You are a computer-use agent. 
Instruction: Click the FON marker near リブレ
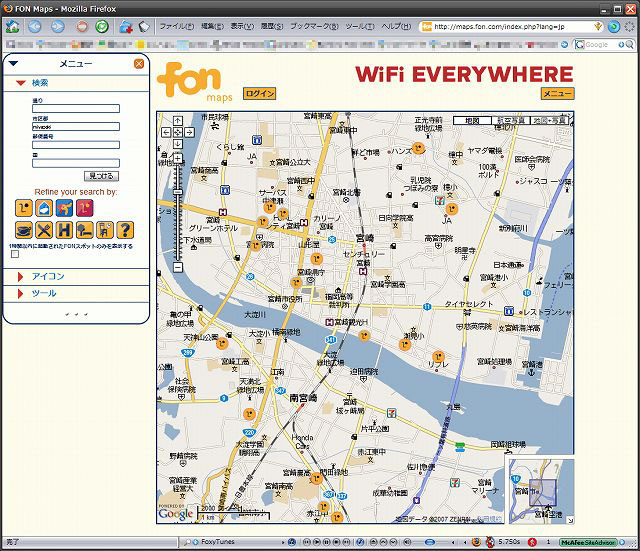[438, 356]
